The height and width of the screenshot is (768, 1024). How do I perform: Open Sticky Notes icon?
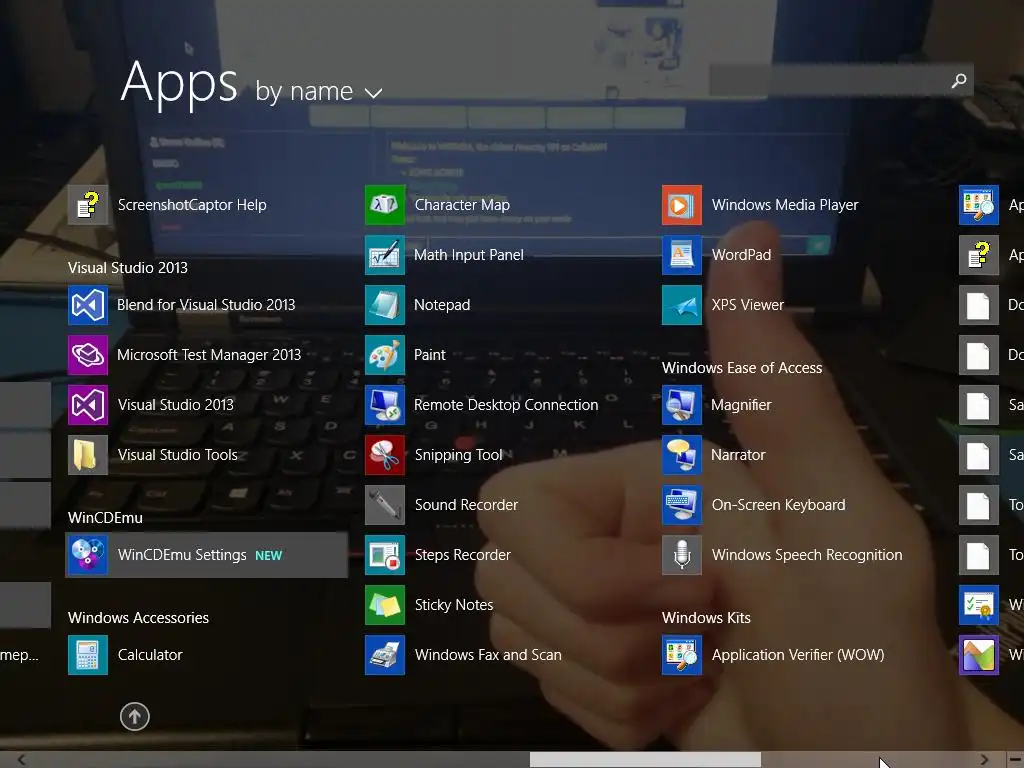pyautogui.click(x=385, y=605)
